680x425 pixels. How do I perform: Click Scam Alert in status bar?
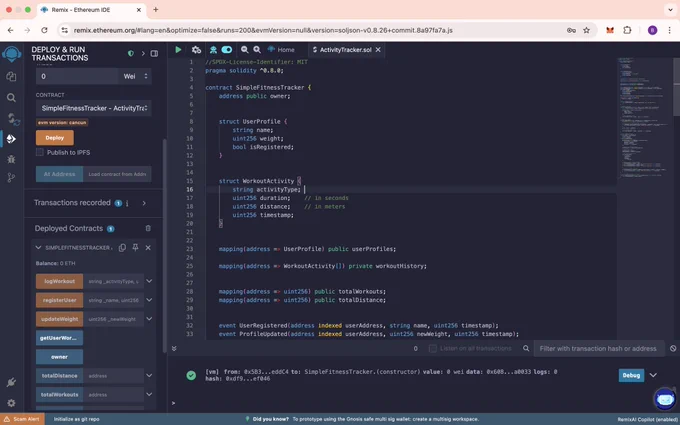(22, 419)
